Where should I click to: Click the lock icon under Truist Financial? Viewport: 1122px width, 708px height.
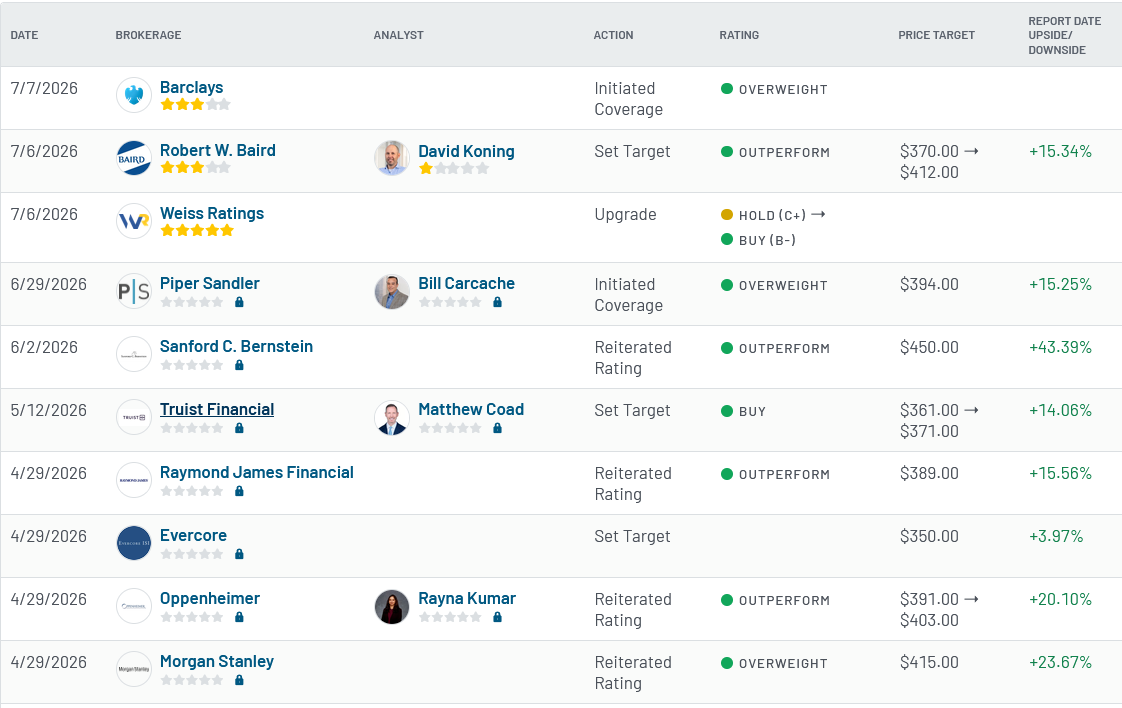pyautogui.click(x=240, y=428)
